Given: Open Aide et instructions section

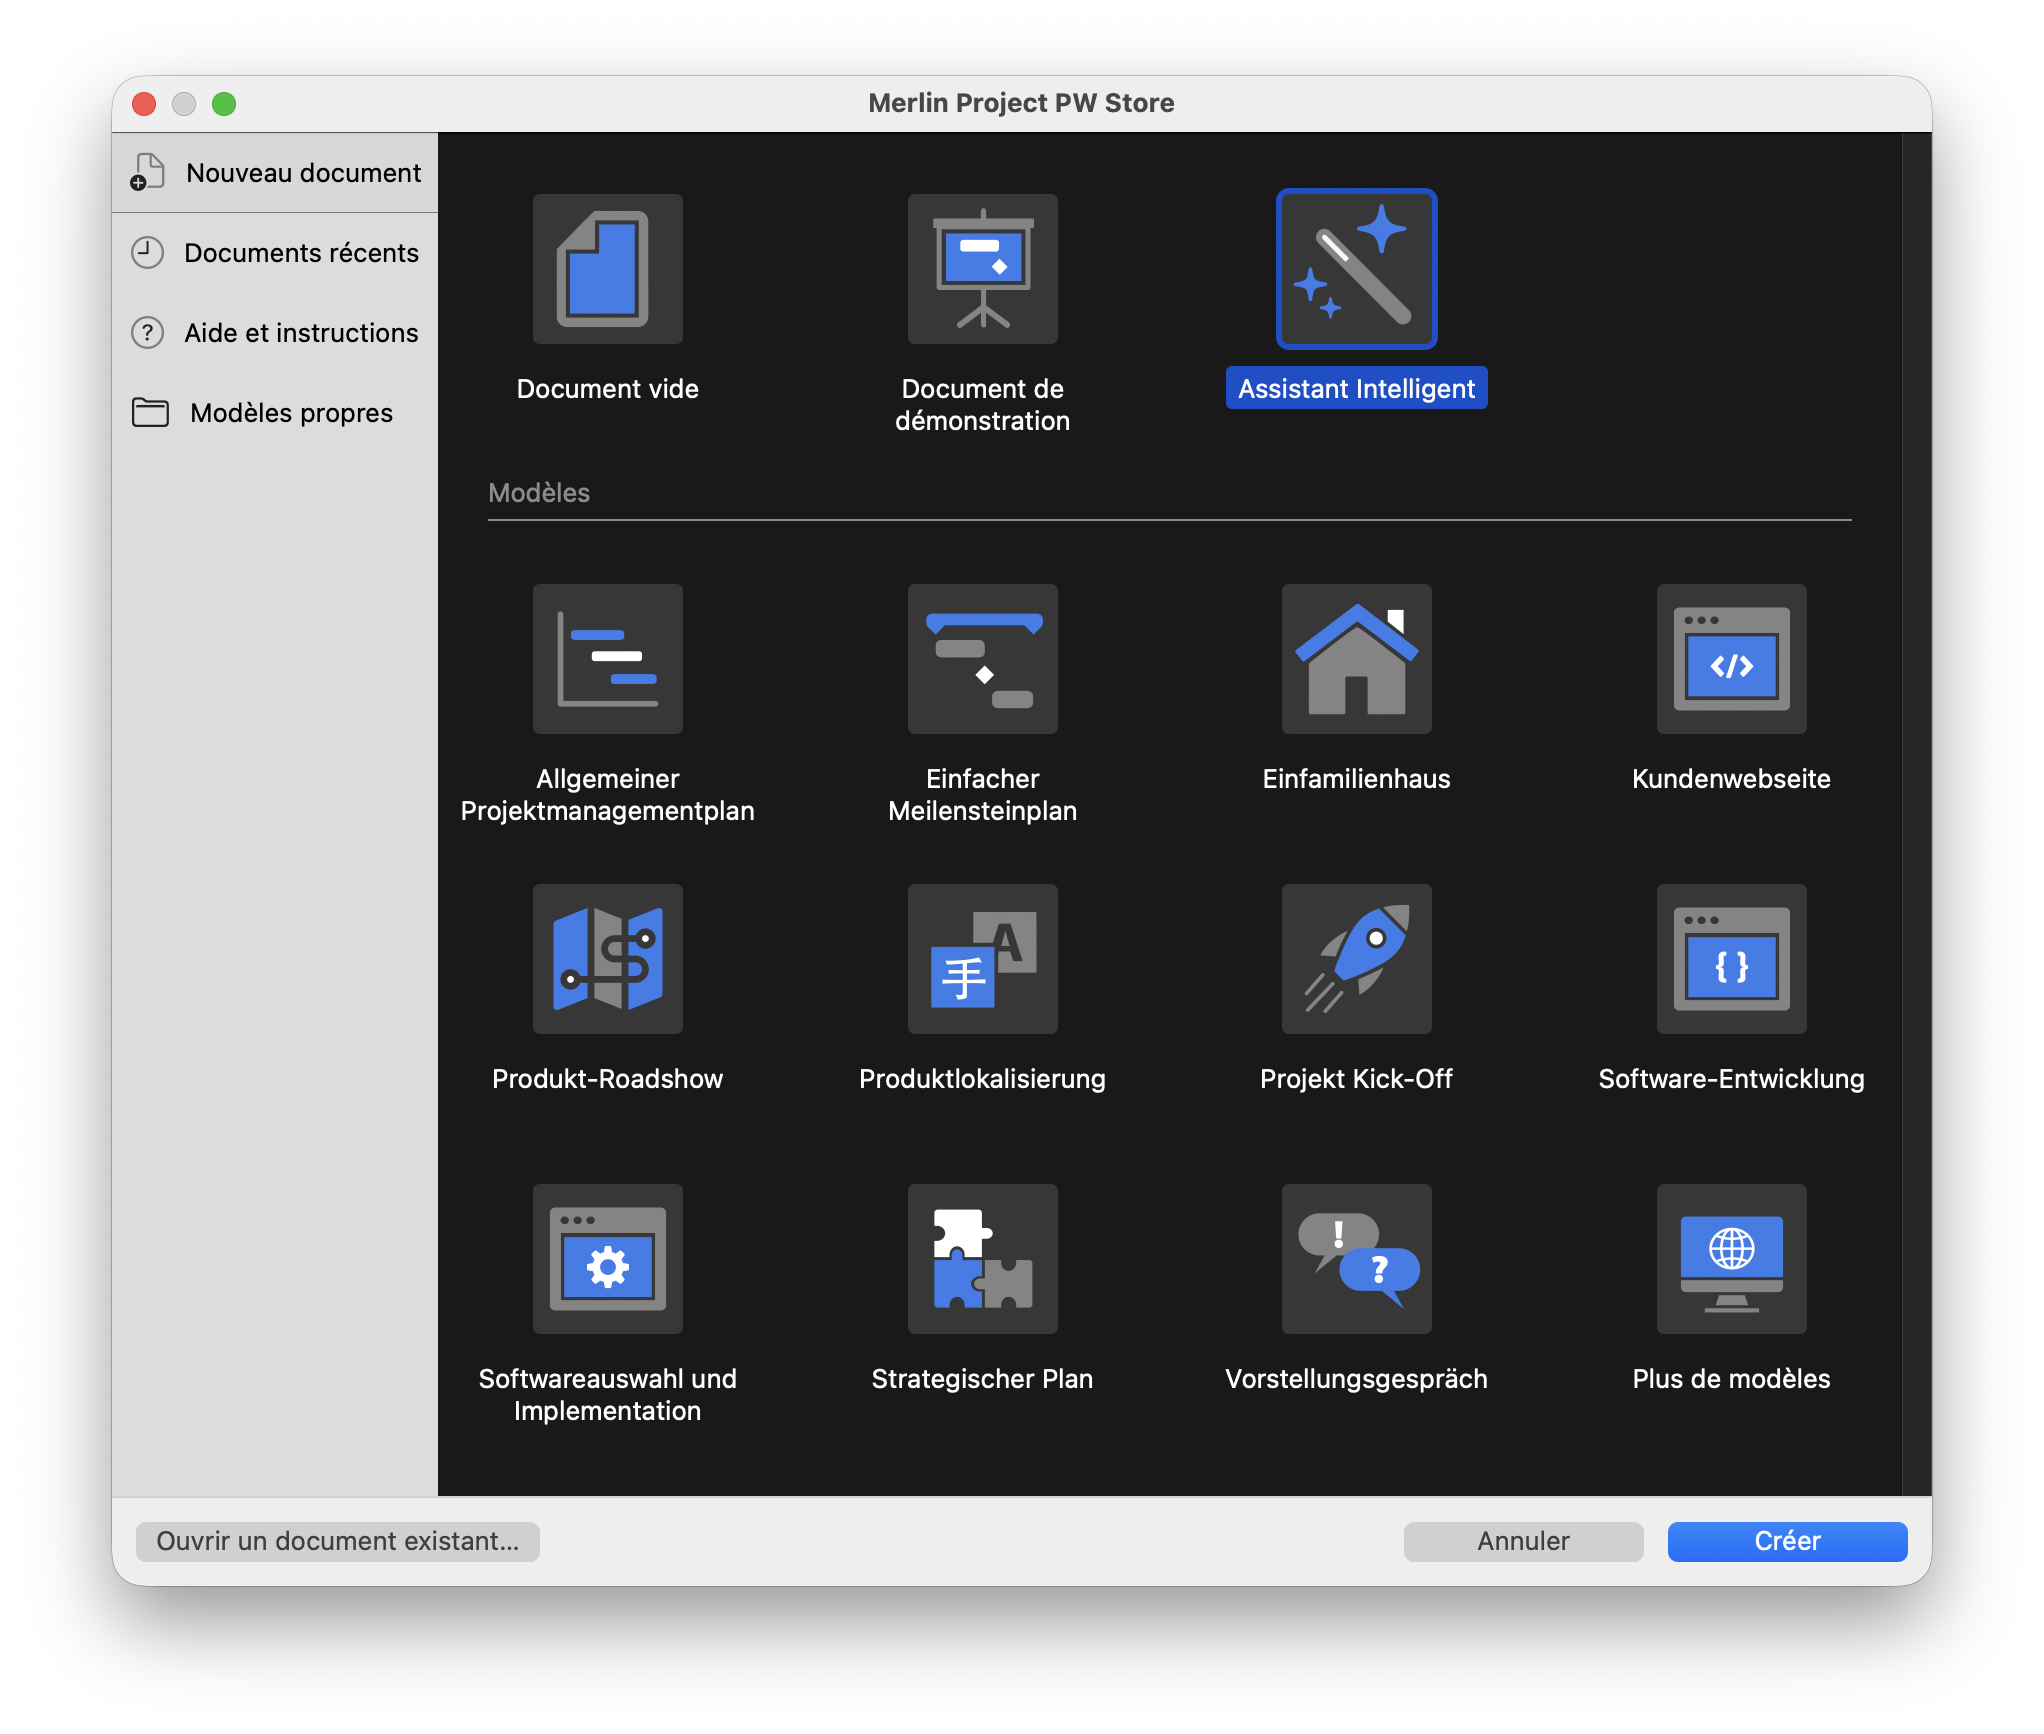Looking at the screenshot, I should coord(275,333).
